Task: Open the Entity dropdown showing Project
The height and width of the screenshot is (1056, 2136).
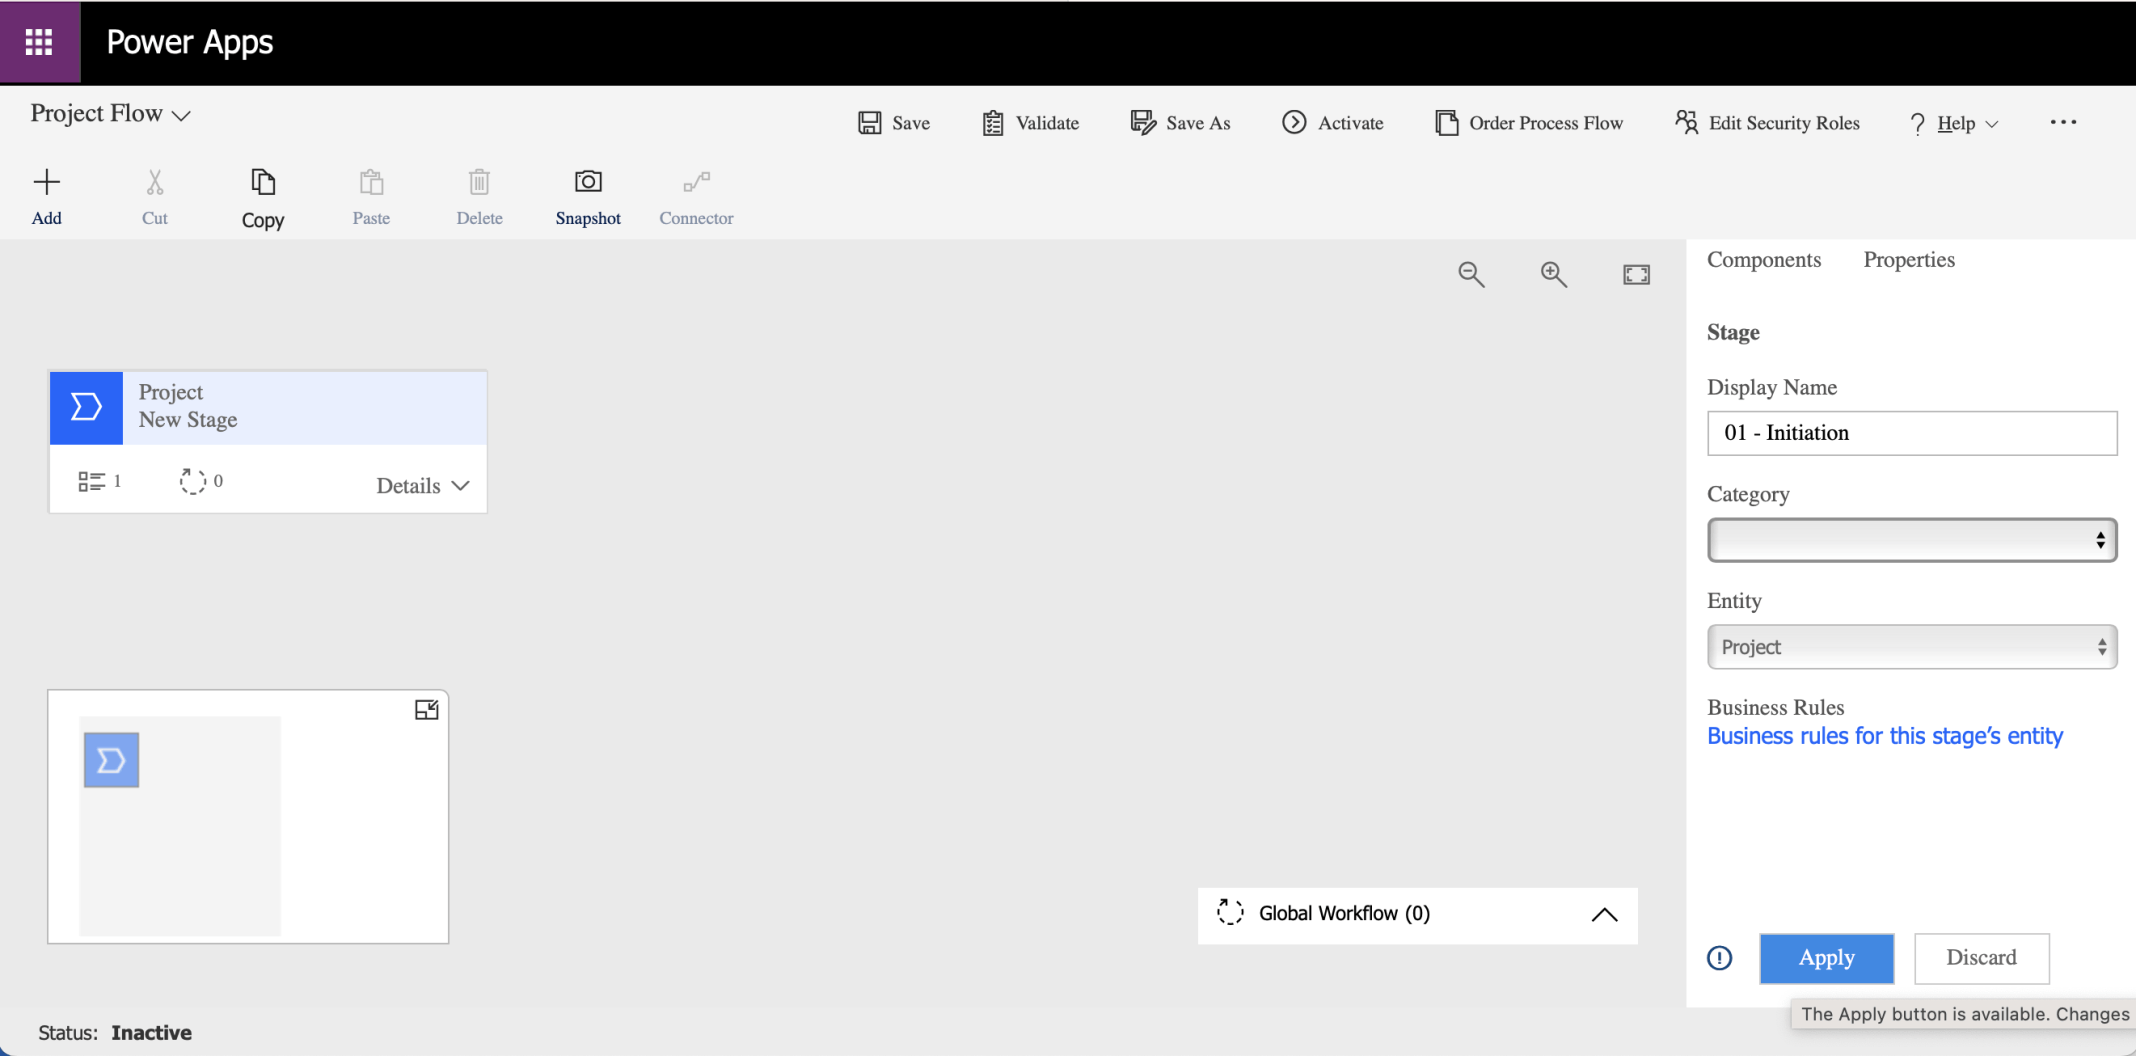Action: [x=1911, y=647]
